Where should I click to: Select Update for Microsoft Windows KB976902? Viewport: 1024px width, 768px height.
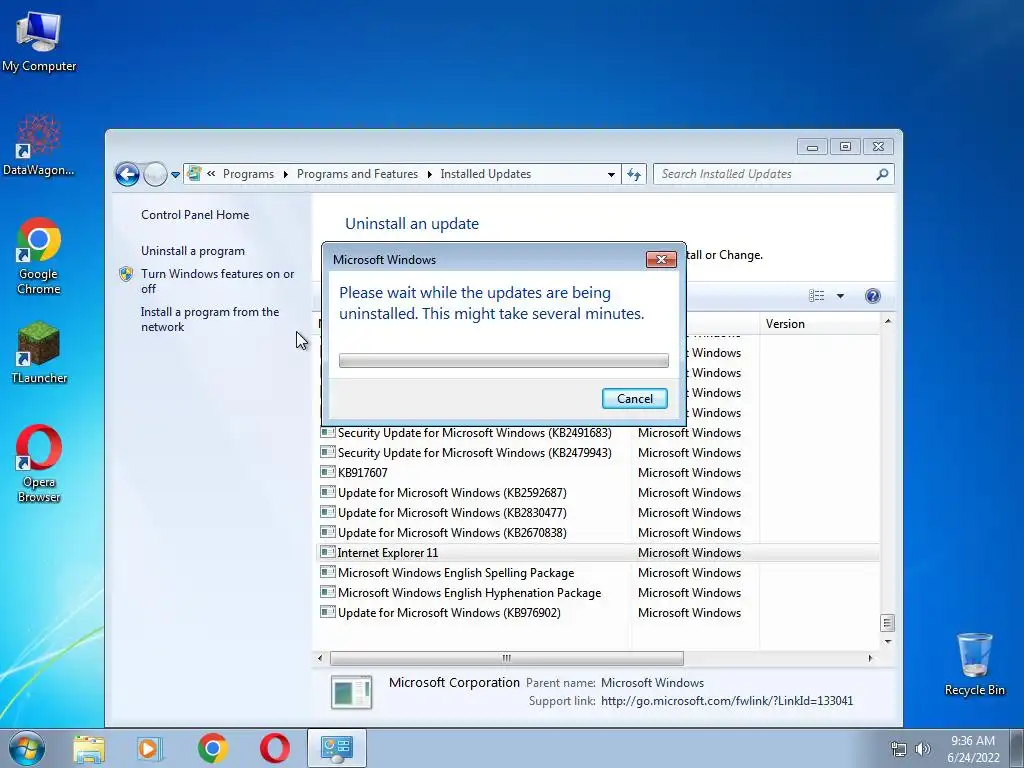click(x=598, y=613)
